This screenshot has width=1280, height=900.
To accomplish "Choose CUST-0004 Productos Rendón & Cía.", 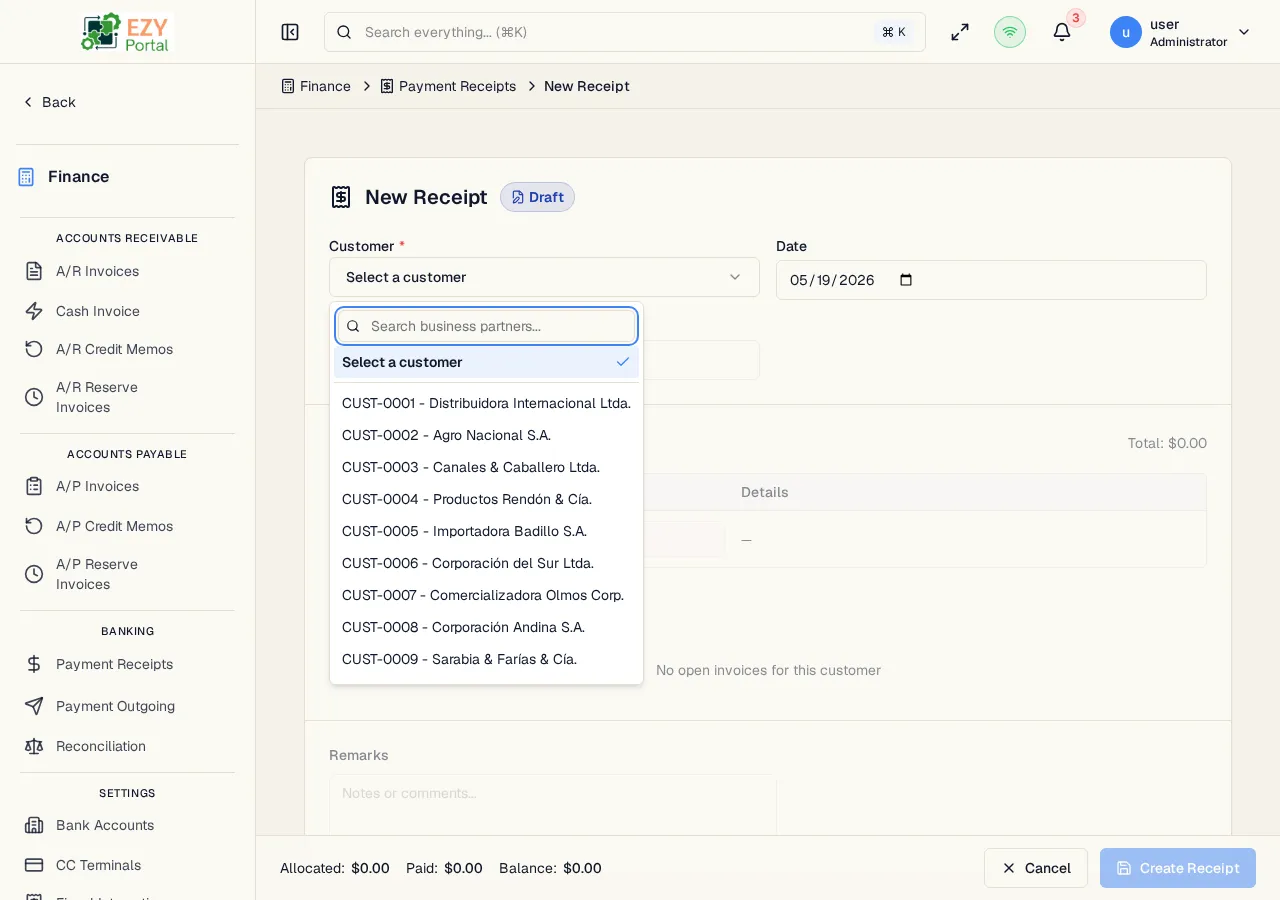I will 486,499.
